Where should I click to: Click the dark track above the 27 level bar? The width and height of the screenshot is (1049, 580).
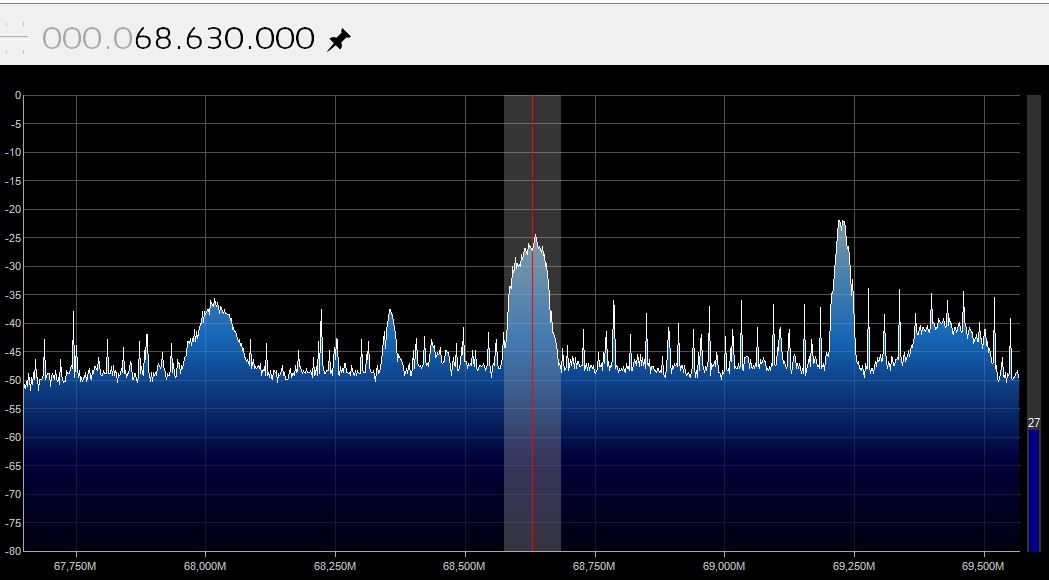click(1034, 256)
